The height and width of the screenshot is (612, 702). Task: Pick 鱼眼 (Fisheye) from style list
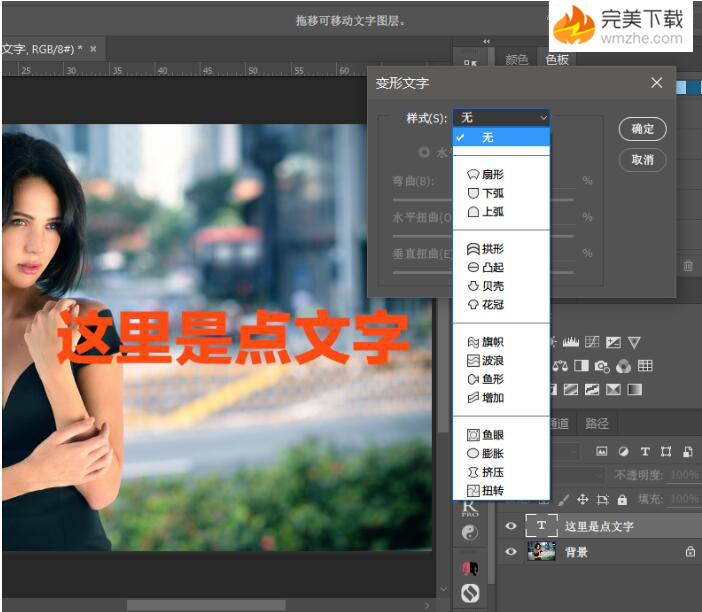(492, 435)
